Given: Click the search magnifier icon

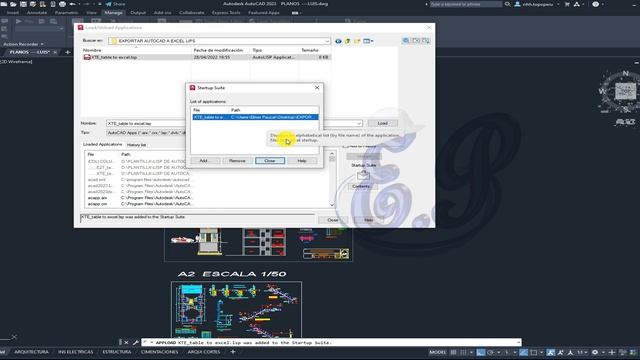Looking at the screenshot, I should coord(507,4).
